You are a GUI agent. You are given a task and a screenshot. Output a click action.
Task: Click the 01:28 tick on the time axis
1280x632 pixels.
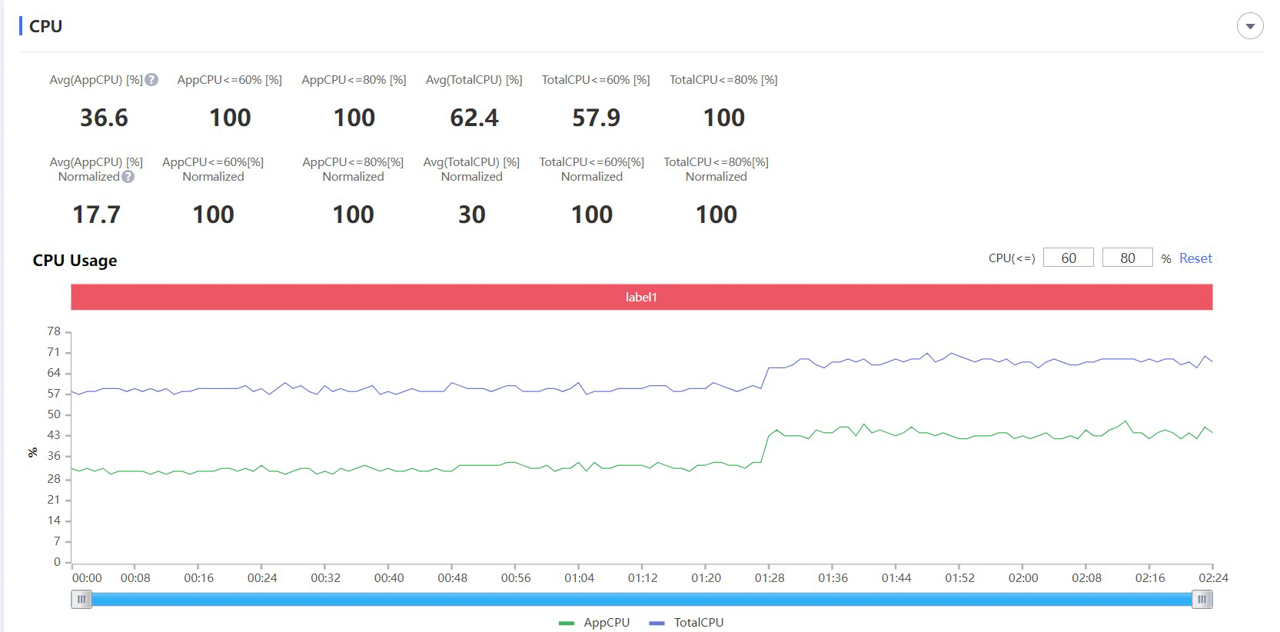point(769,578)
